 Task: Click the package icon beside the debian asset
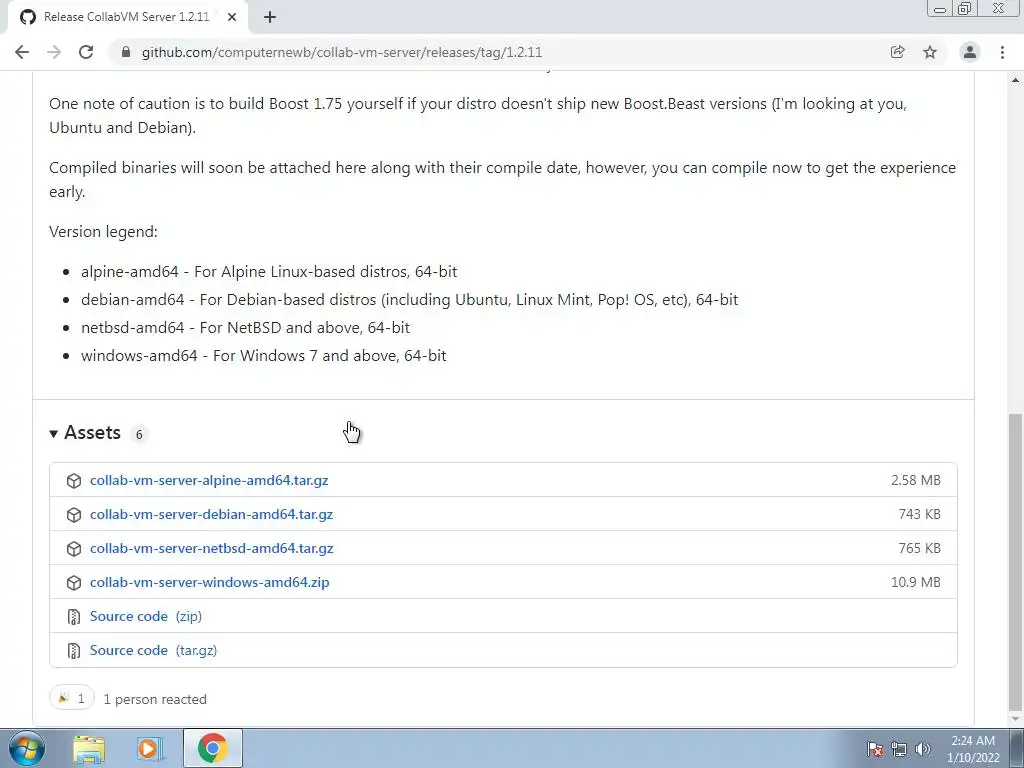(74, 515)
